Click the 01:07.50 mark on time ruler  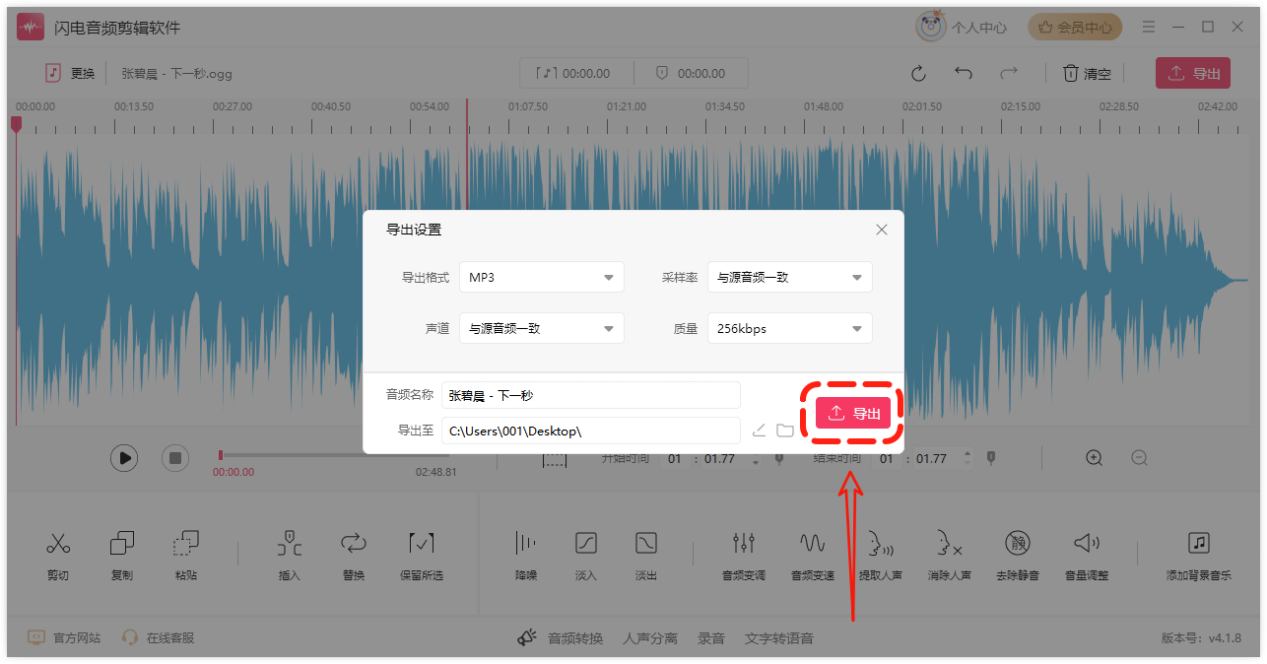coord(528,106)
